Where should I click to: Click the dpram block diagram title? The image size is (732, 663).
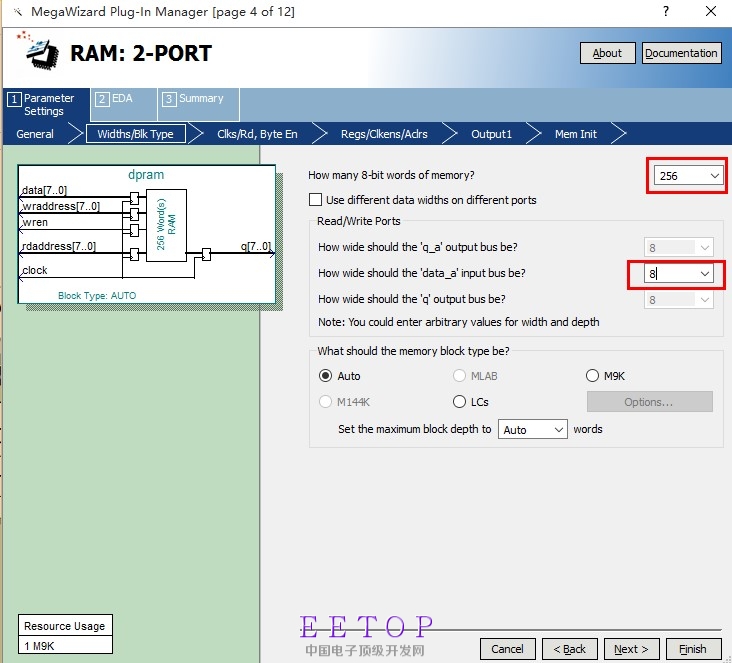tap(146, 175)
